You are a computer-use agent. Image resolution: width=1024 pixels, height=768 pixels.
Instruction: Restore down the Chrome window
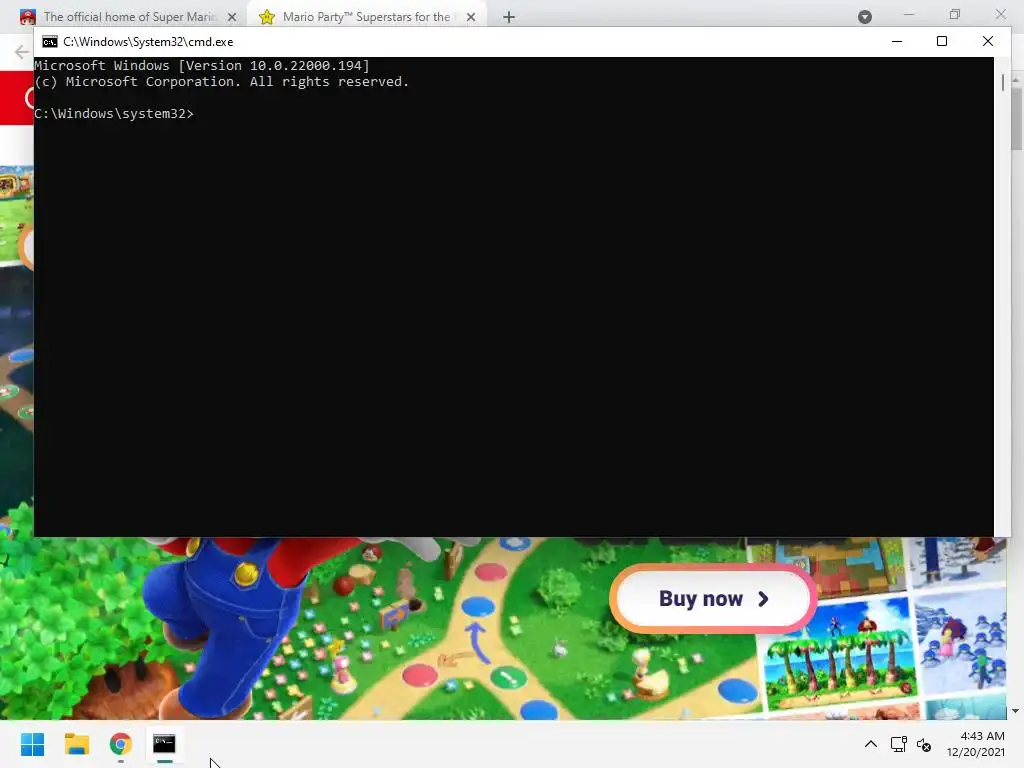pos(955,14)
